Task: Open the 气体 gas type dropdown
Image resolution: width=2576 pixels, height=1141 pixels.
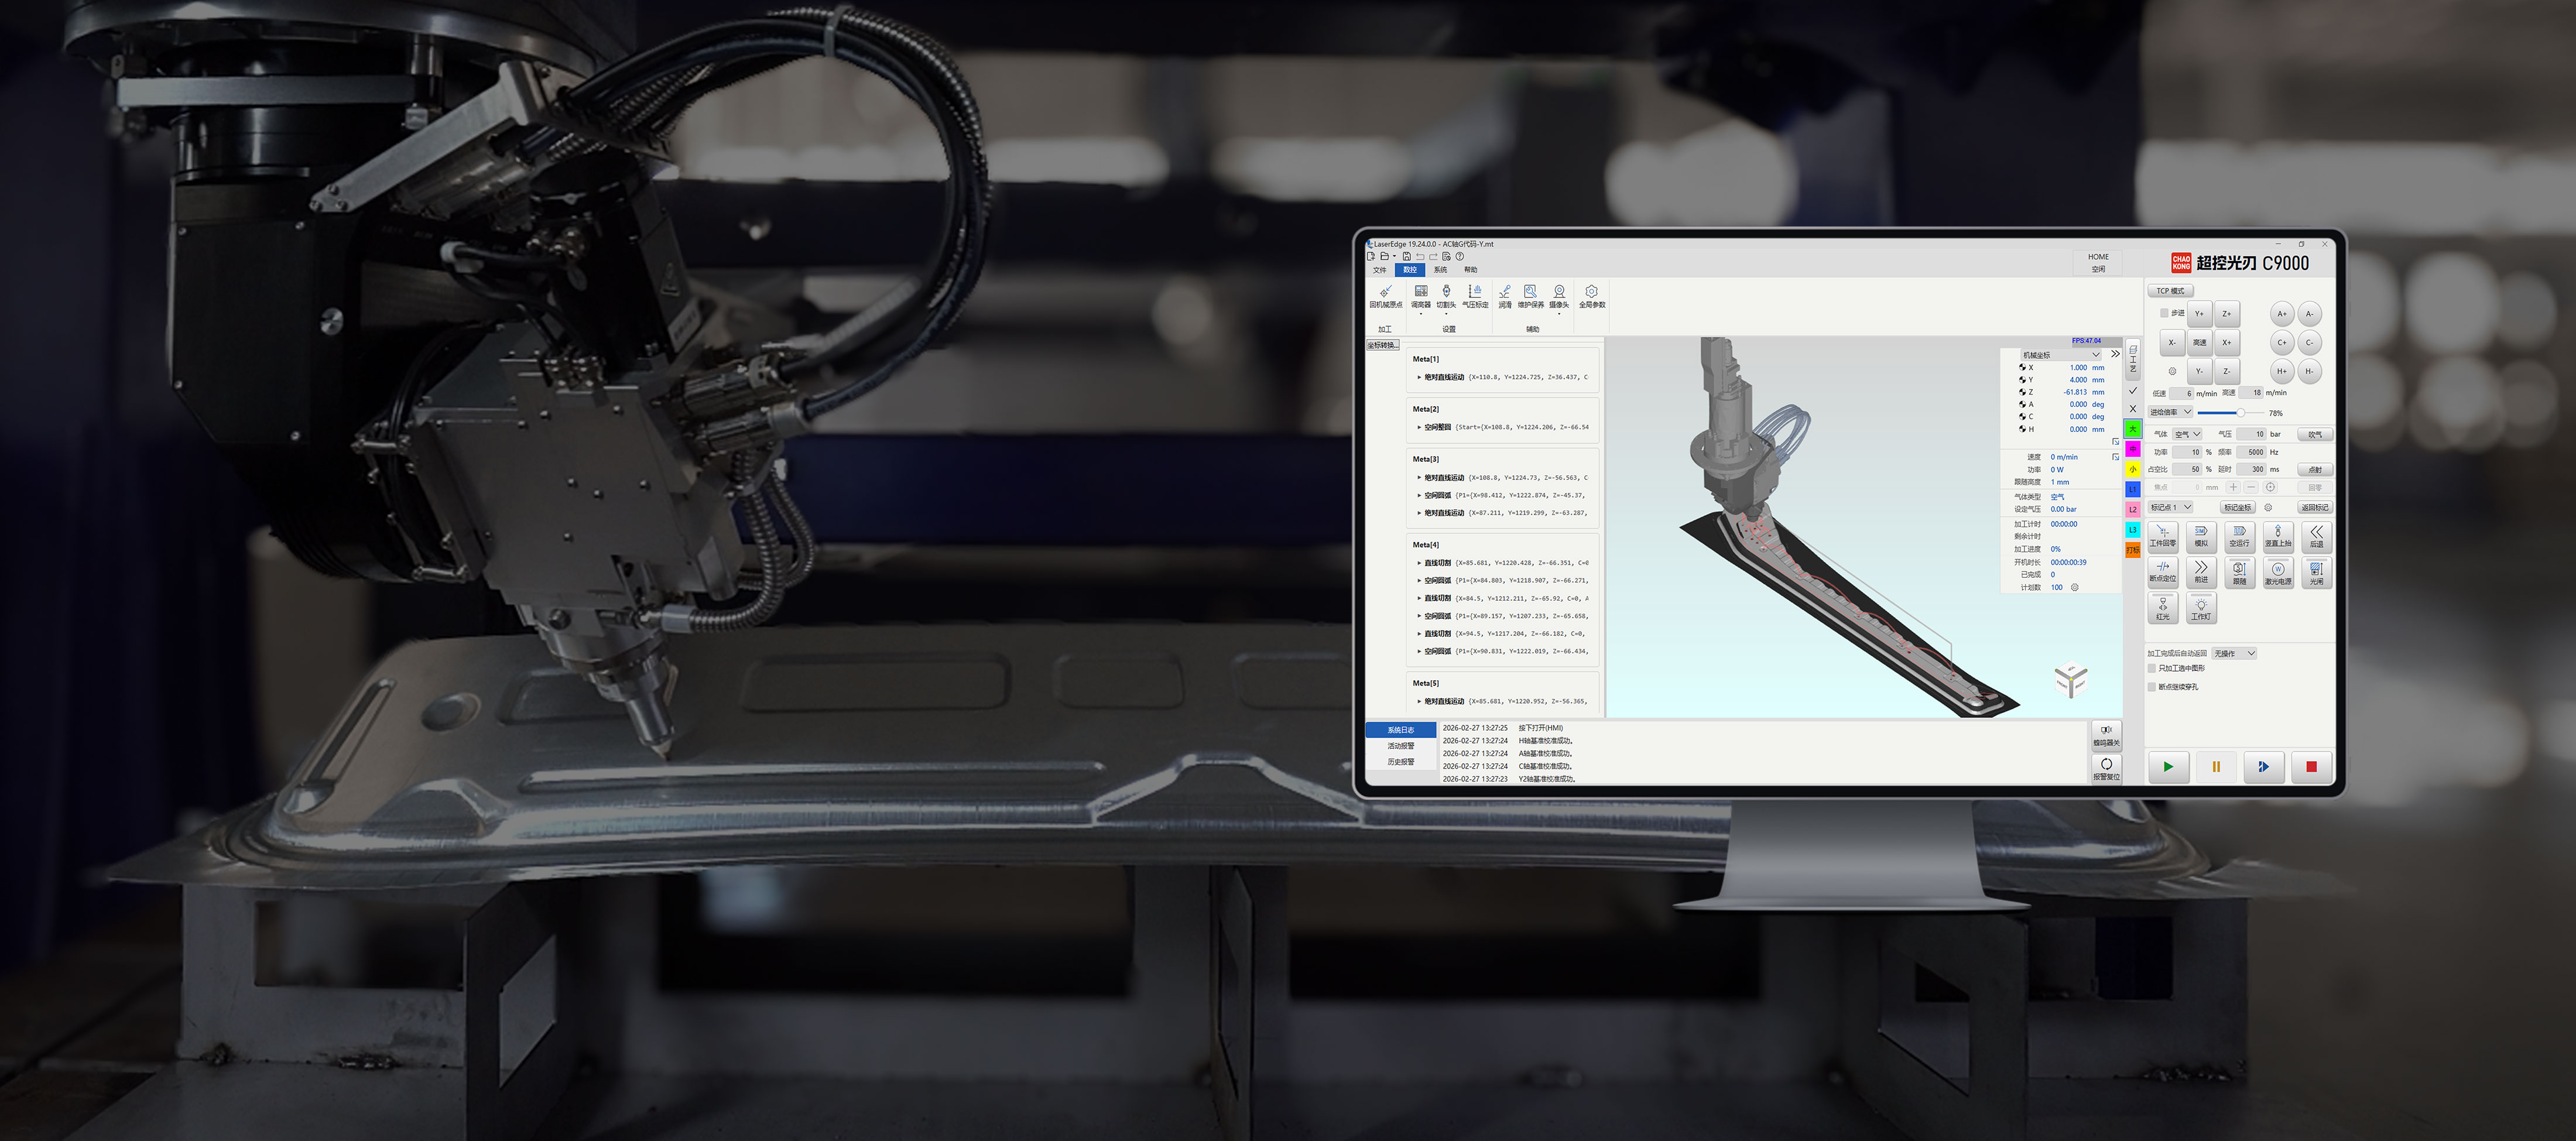Action: 2188,434
